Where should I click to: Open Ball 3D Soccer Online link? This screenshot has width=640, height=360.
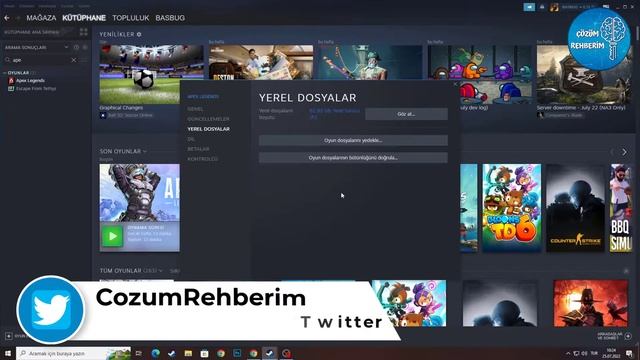[130, 116]
